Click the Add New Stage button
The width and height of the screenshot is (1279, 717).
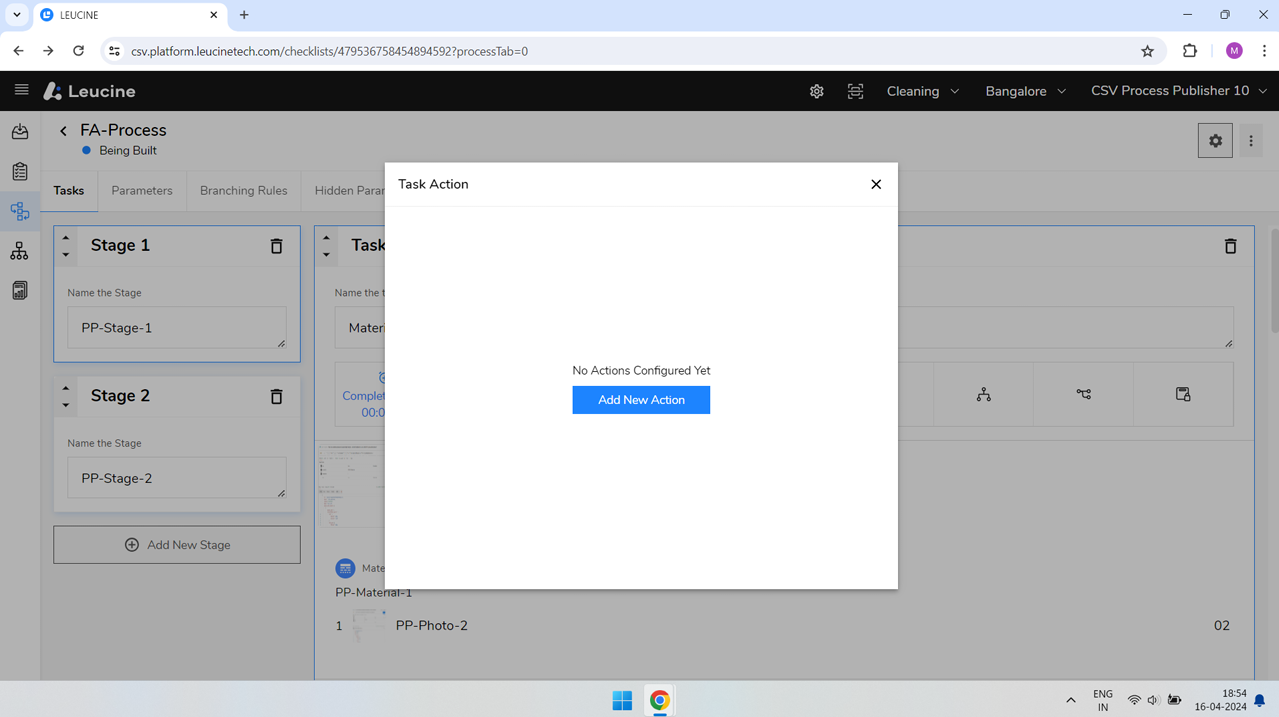click(176, 544)
